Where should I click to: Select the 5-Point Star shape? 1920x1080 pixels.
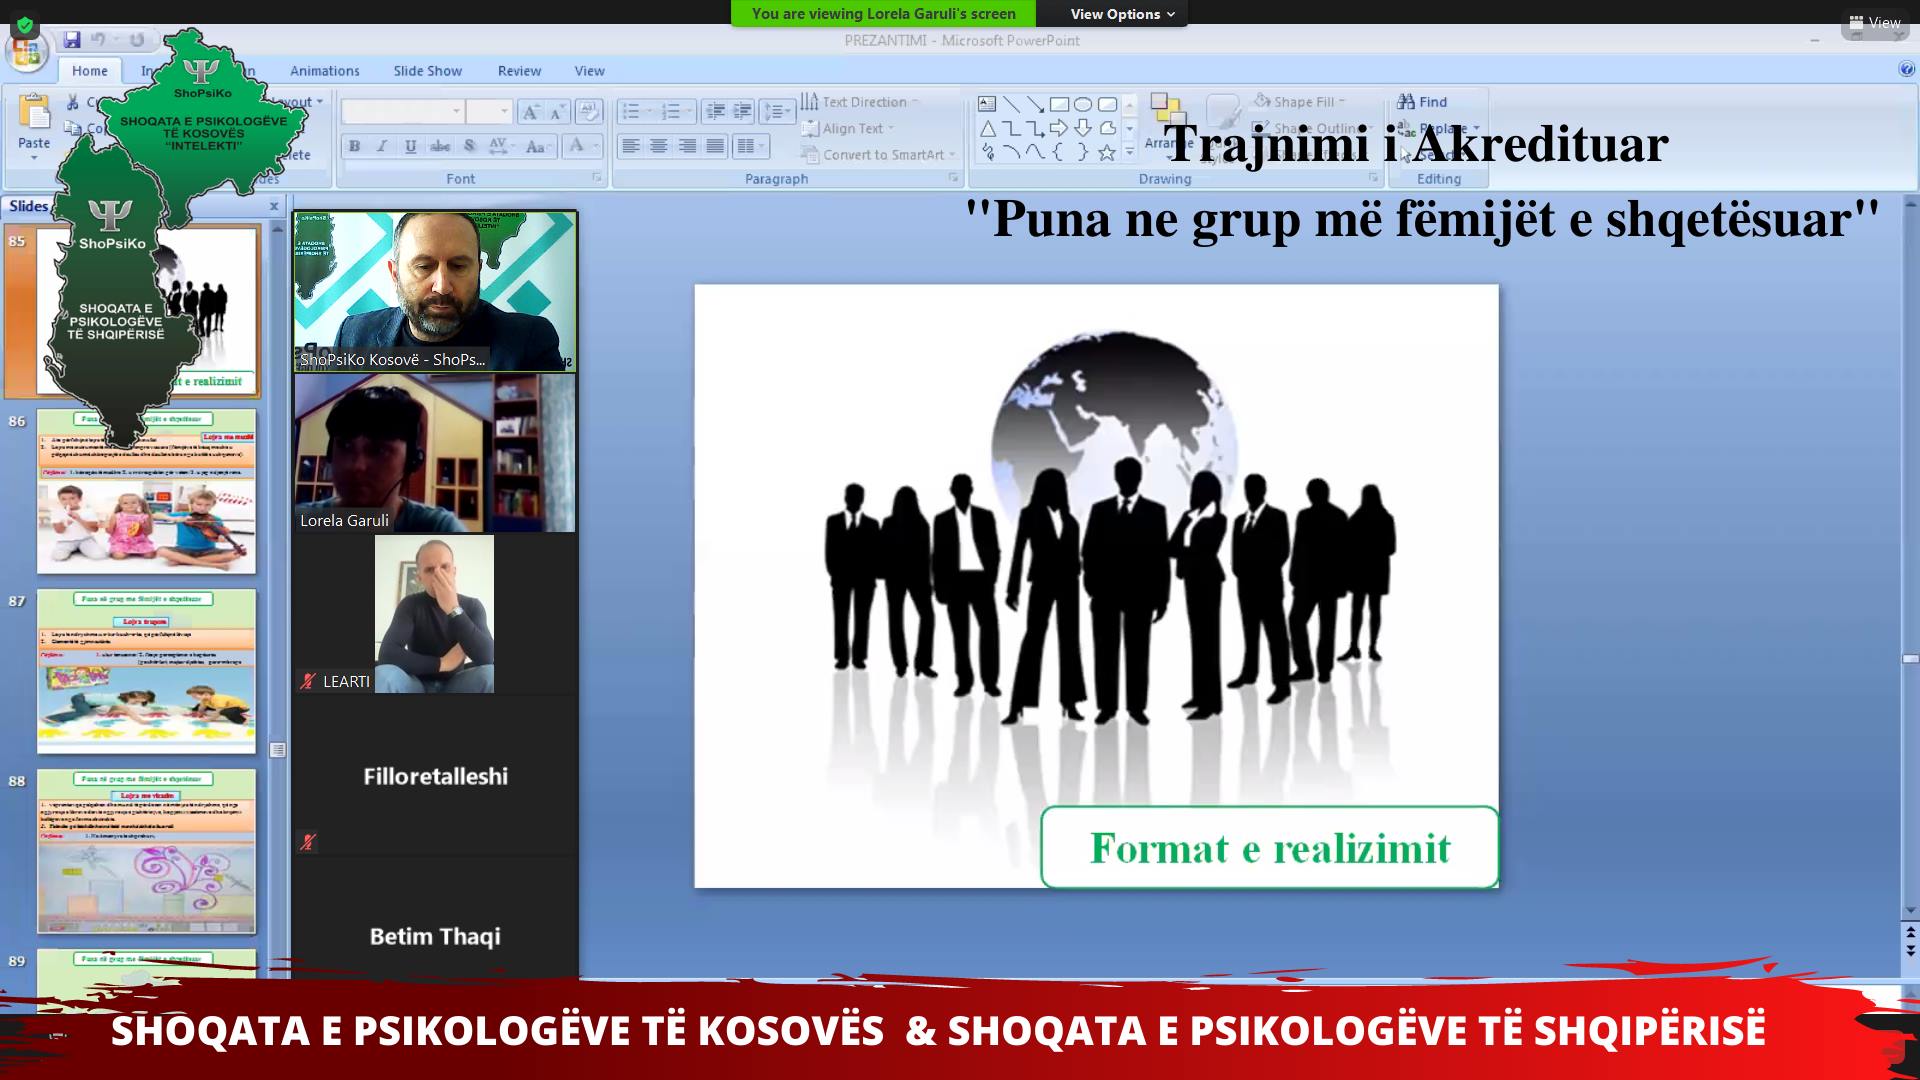1107,153
